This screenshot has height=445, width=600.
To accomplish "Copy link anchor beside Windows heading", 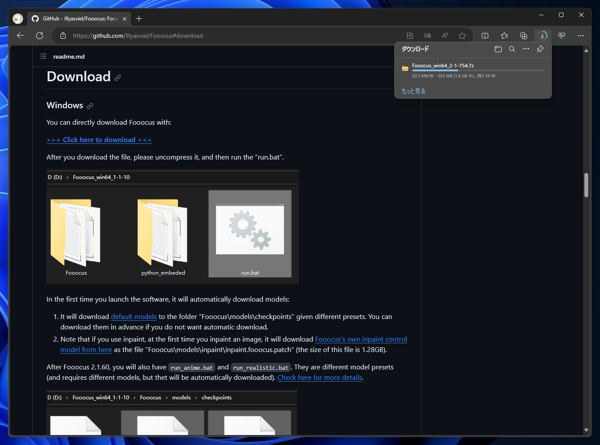I will tap(90, 106).
